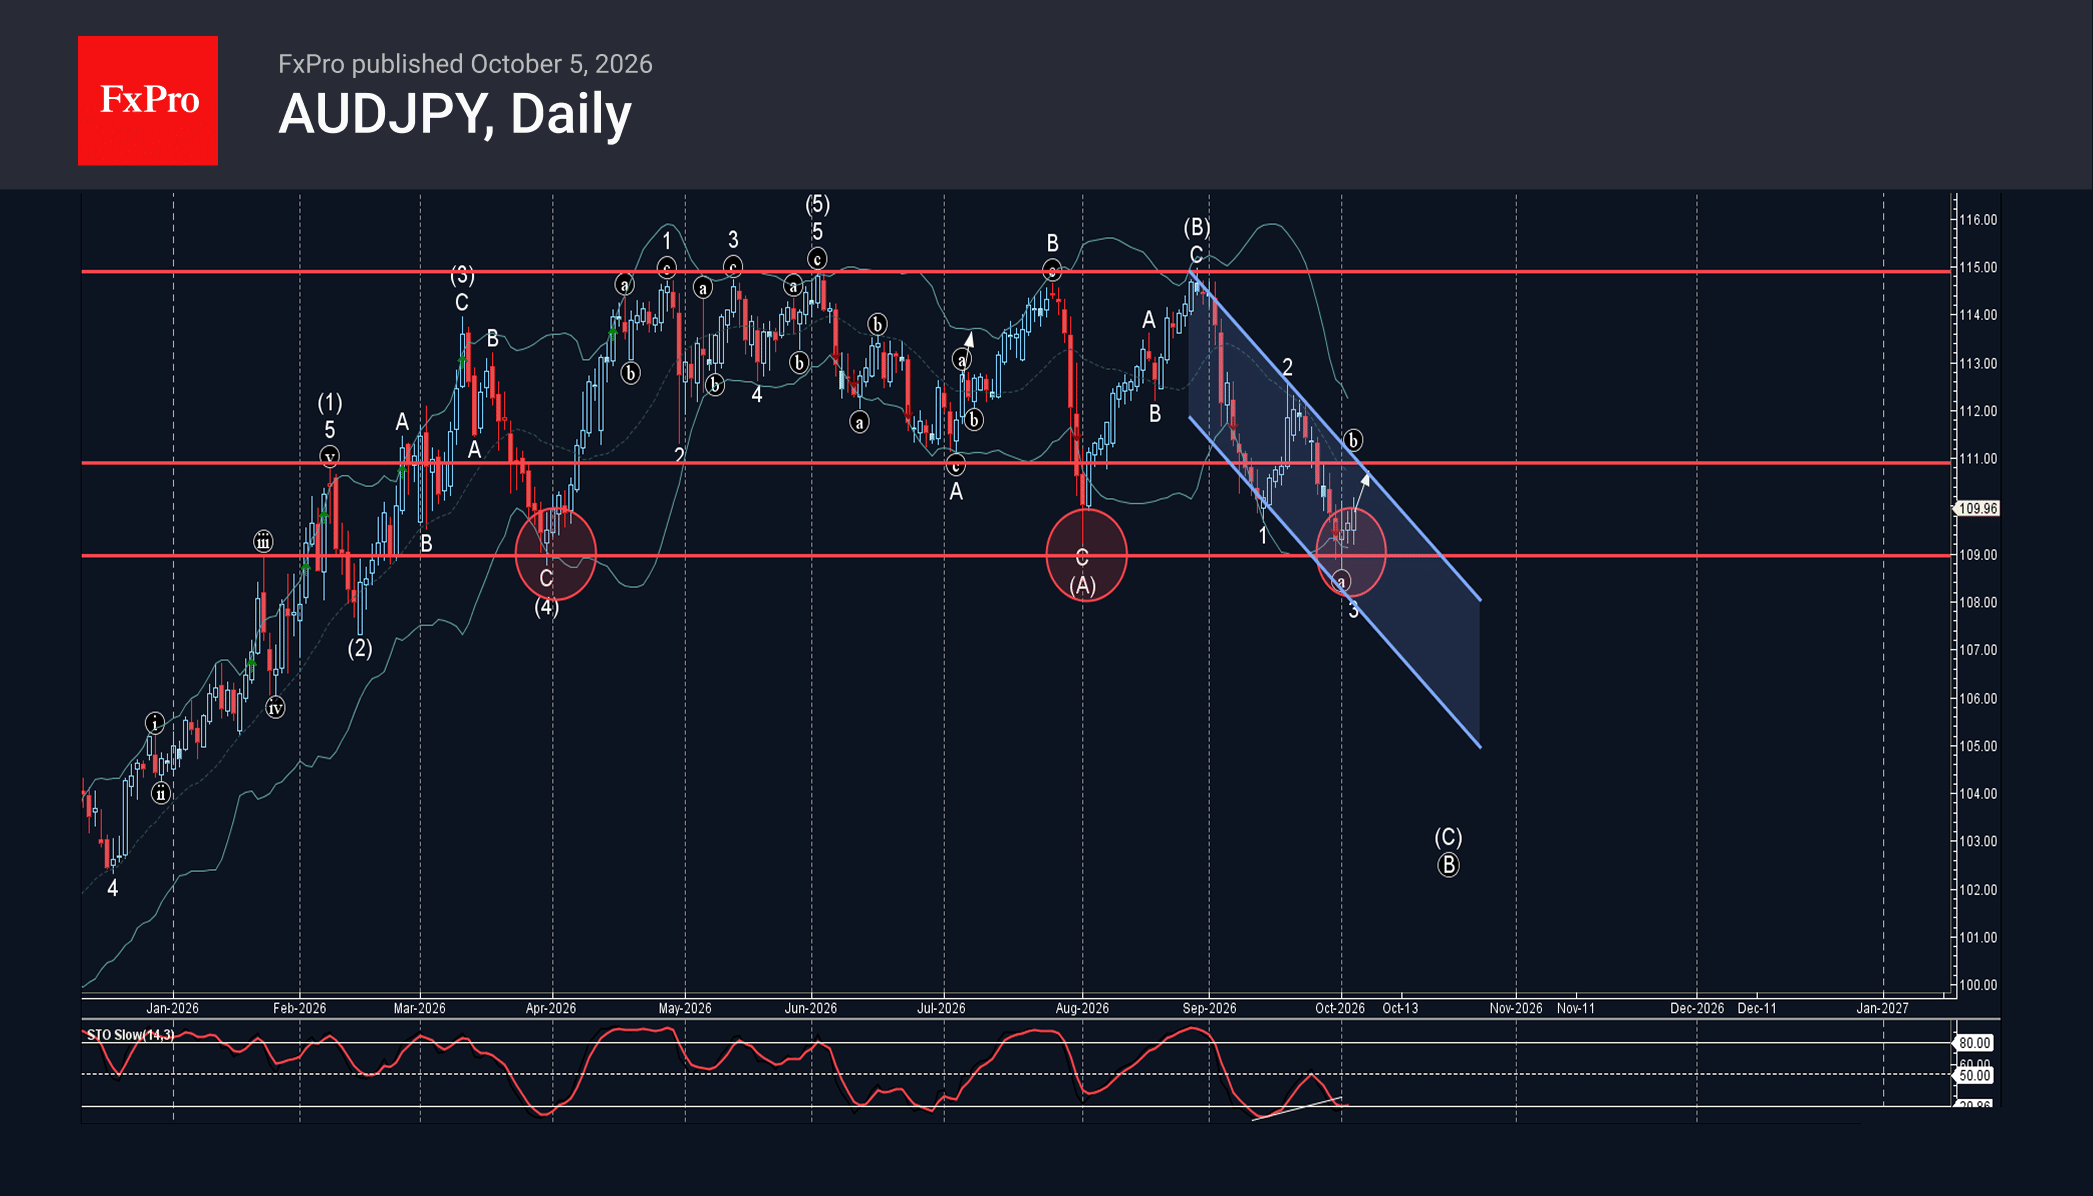Click the Jan-2026 date axis label
Image resolution: width=2093 pixels, height=1196 pixels.
172,1008
